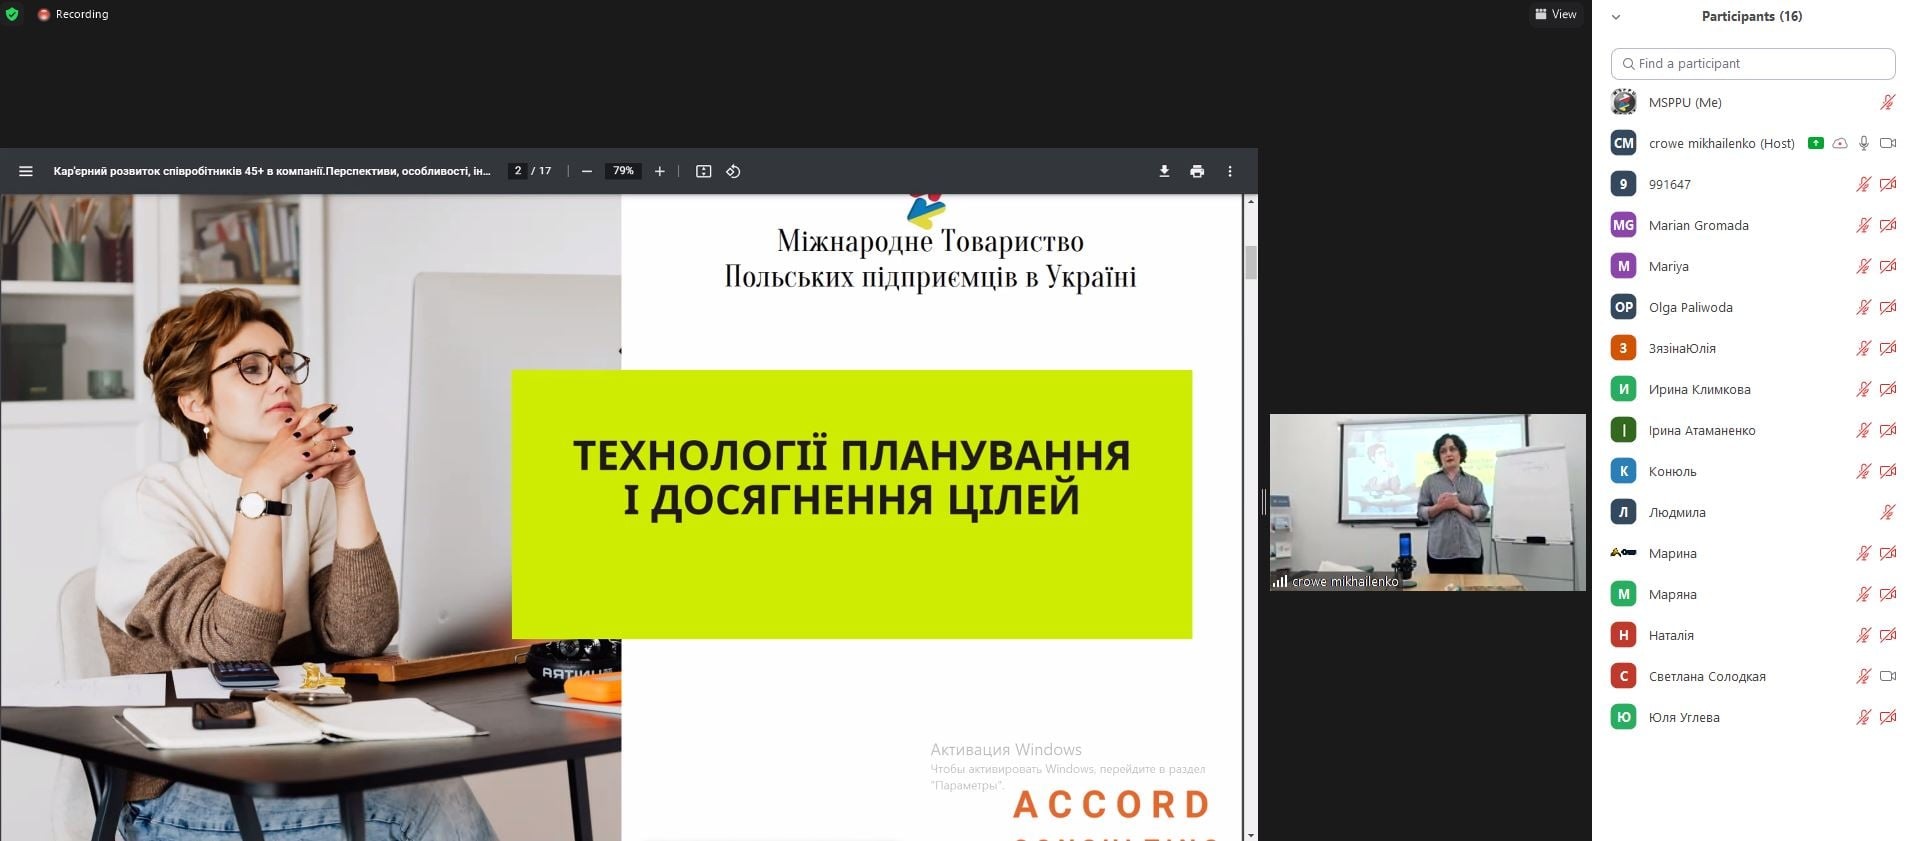Click the 79% zoom level box
1909x841 pixels.
623,172
